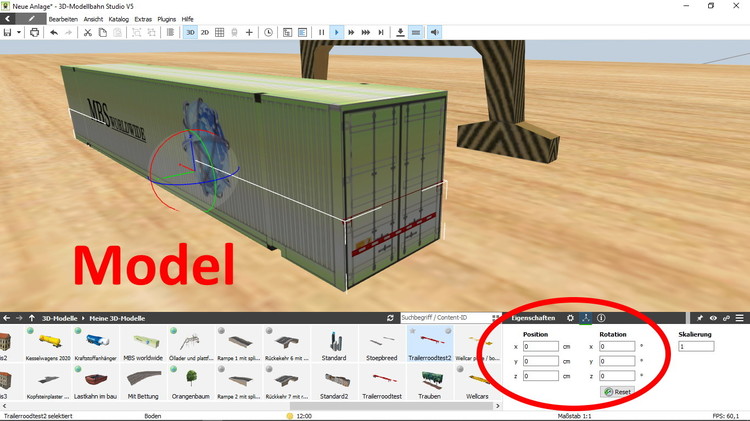Select the Standard2 model thumbnail
750x421 pixels.
334,382
